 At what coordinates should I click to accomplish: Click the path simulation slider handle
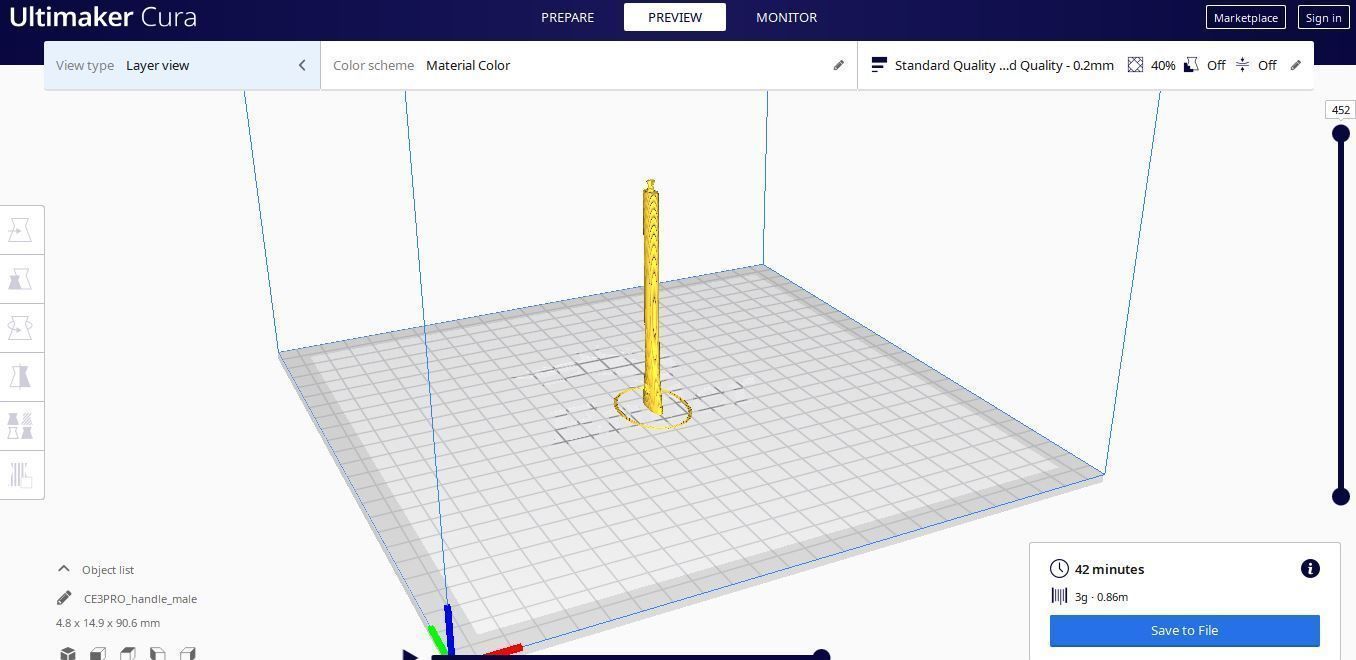pos(821,655)
